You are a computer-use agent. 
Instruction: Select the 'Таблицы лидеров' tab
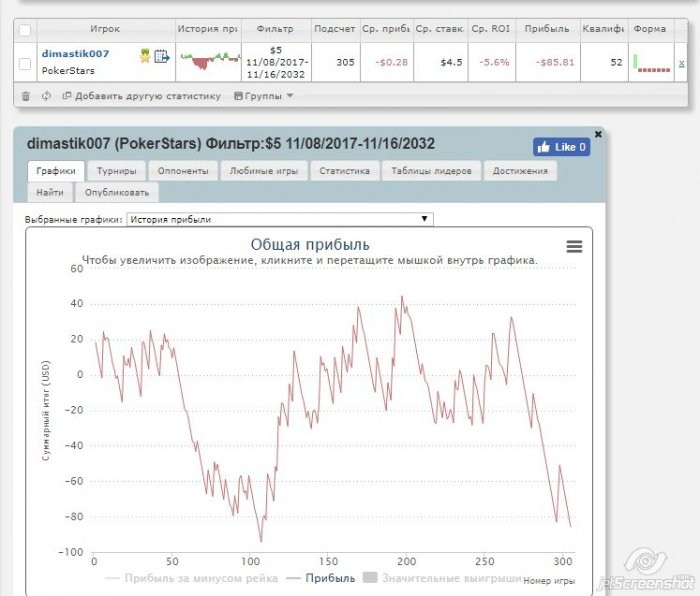(431, 171)
